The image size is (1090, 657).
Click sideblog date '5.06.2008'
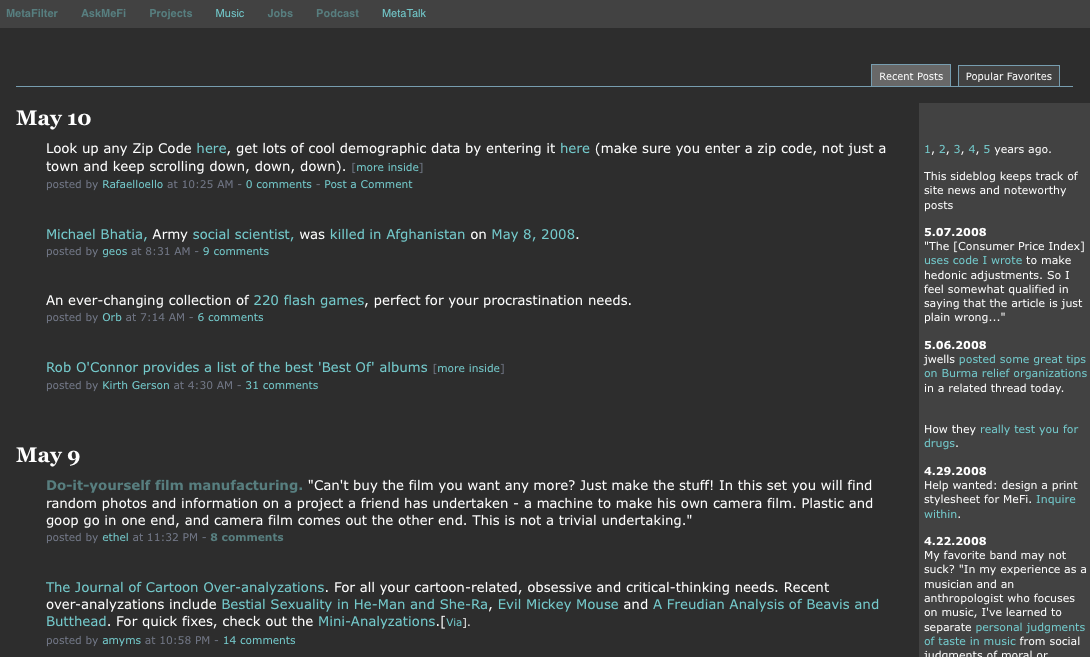point(955,345)
